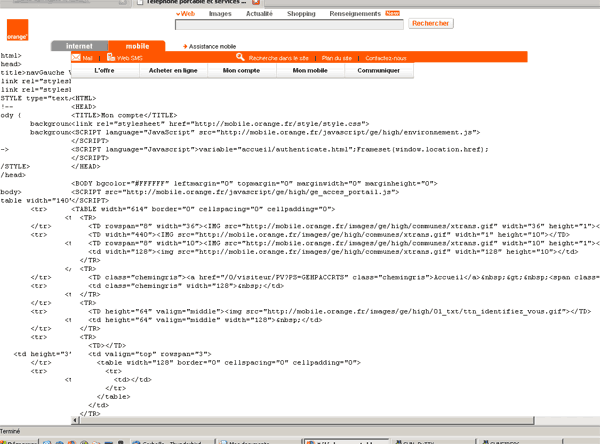Select the Actualité search category
The image size is (600, 444).
(259, 14)
